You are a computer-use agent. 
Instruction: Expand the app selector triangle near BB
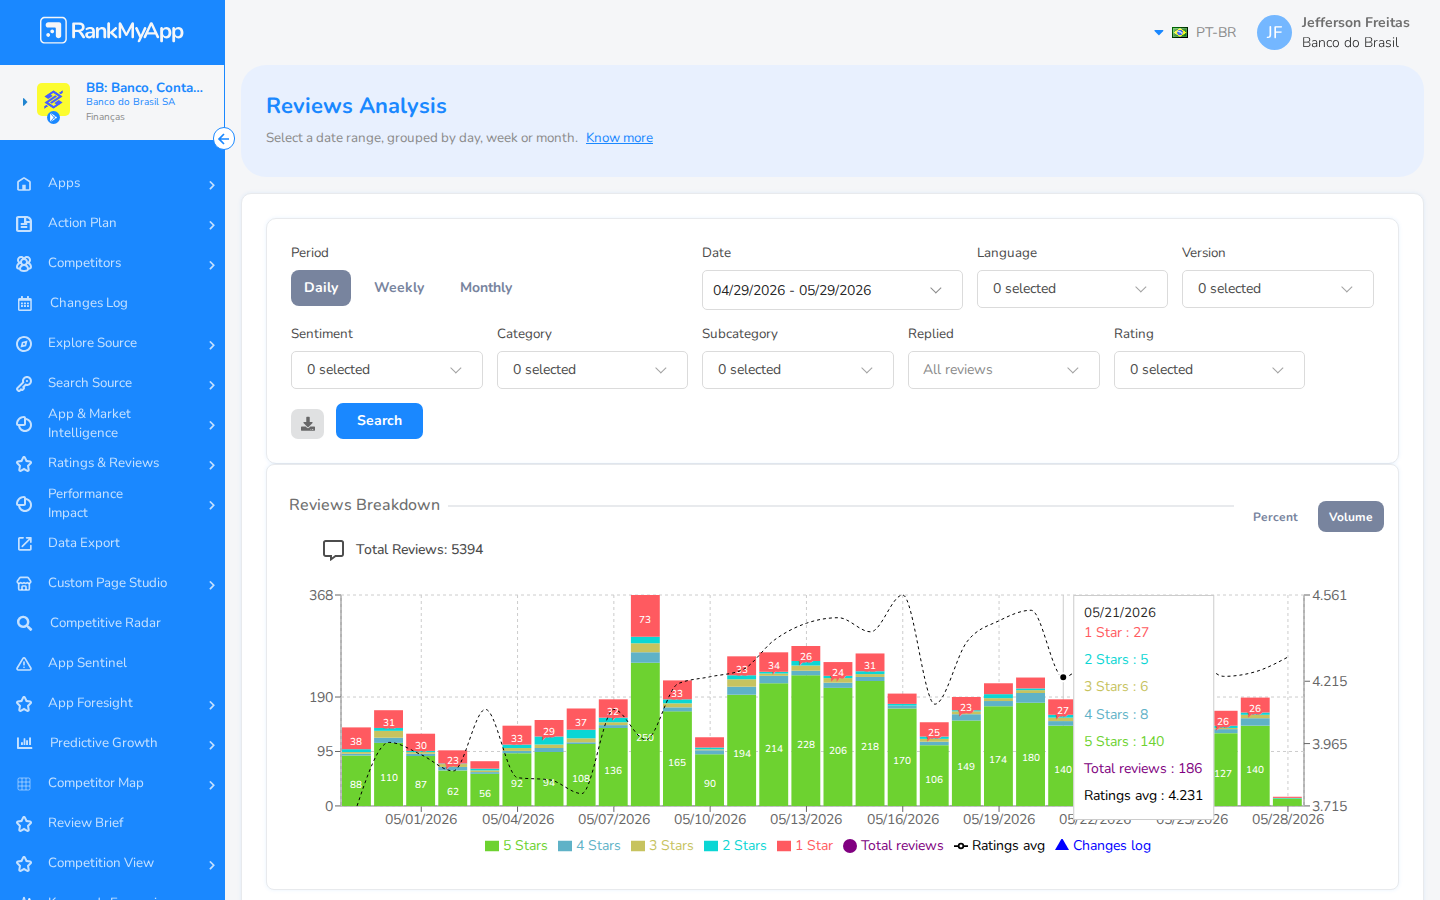[24, 102]
